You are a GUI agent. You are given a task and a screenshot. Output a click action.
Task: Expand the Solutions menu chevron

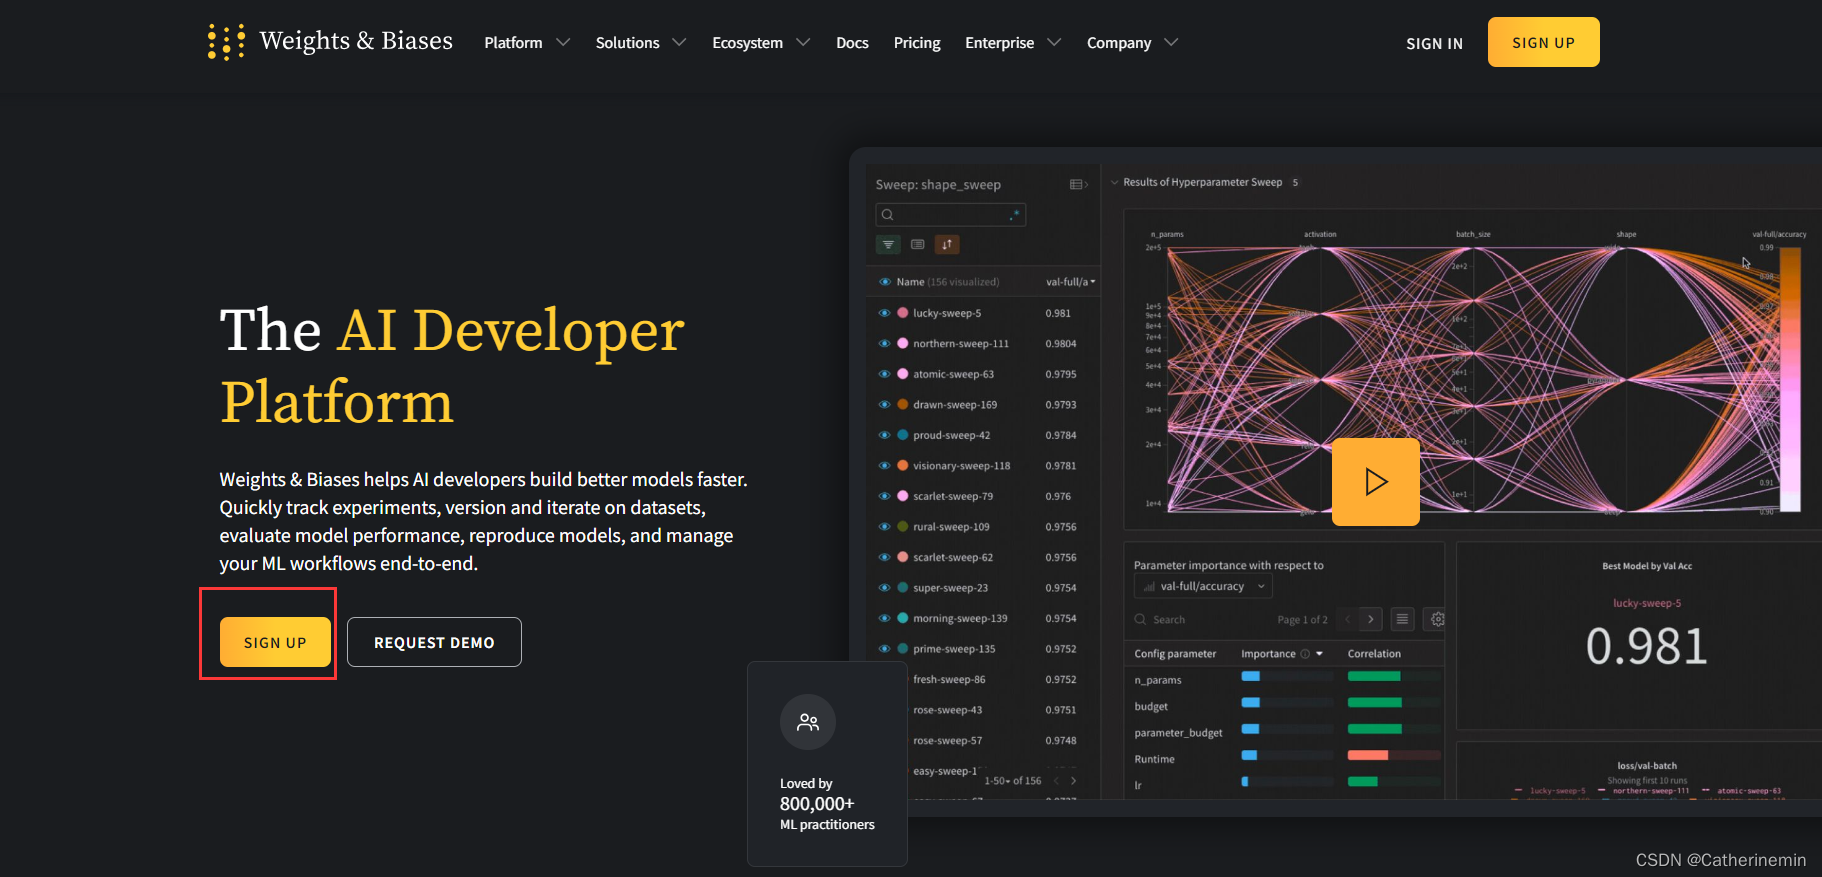pyautogui.click(x=679, y=42)
